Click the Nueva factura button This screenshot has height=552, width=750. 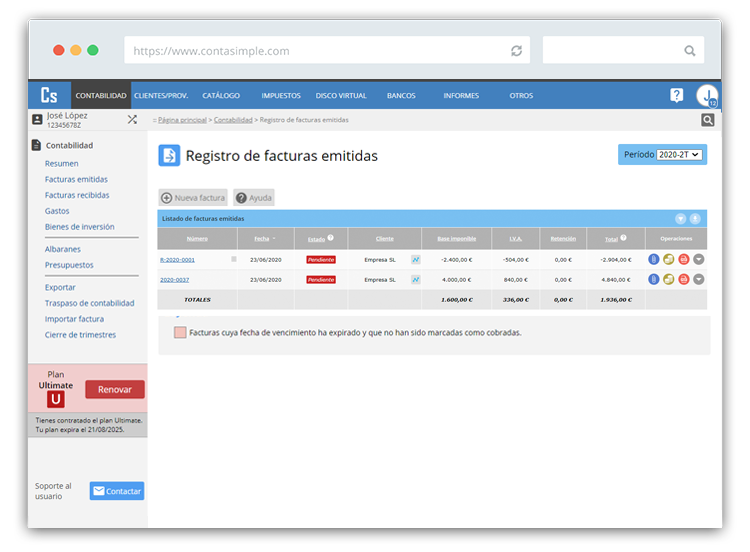(x=193, y=198)
